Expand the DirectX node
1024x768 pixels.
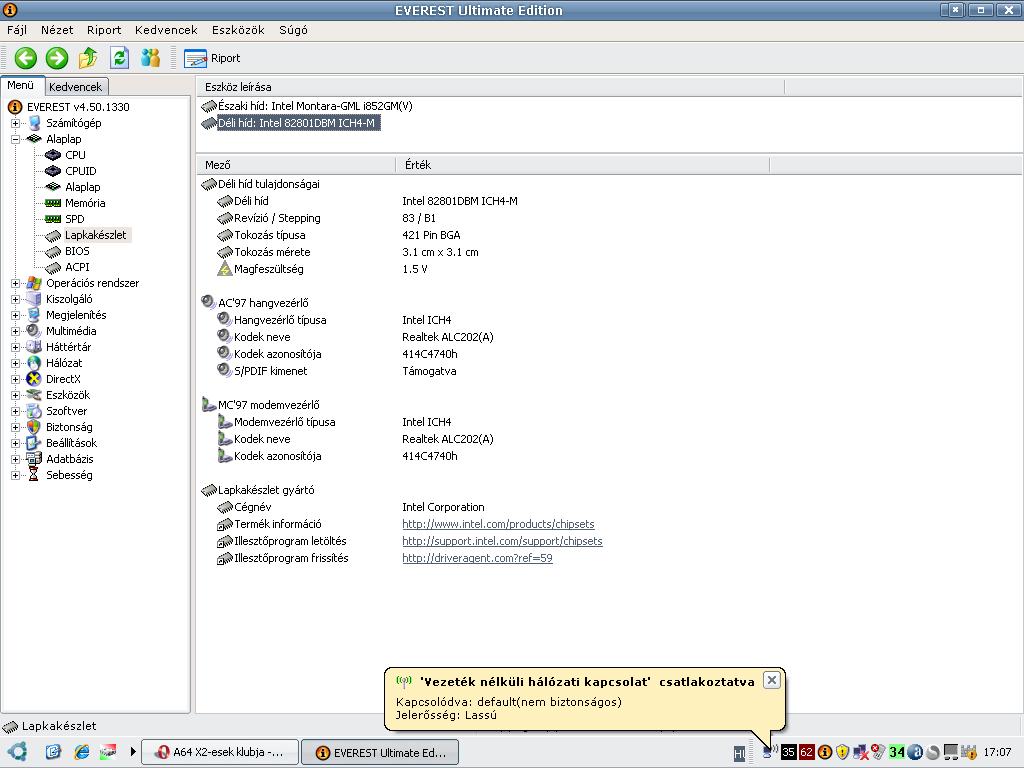(x=15, y=379)
